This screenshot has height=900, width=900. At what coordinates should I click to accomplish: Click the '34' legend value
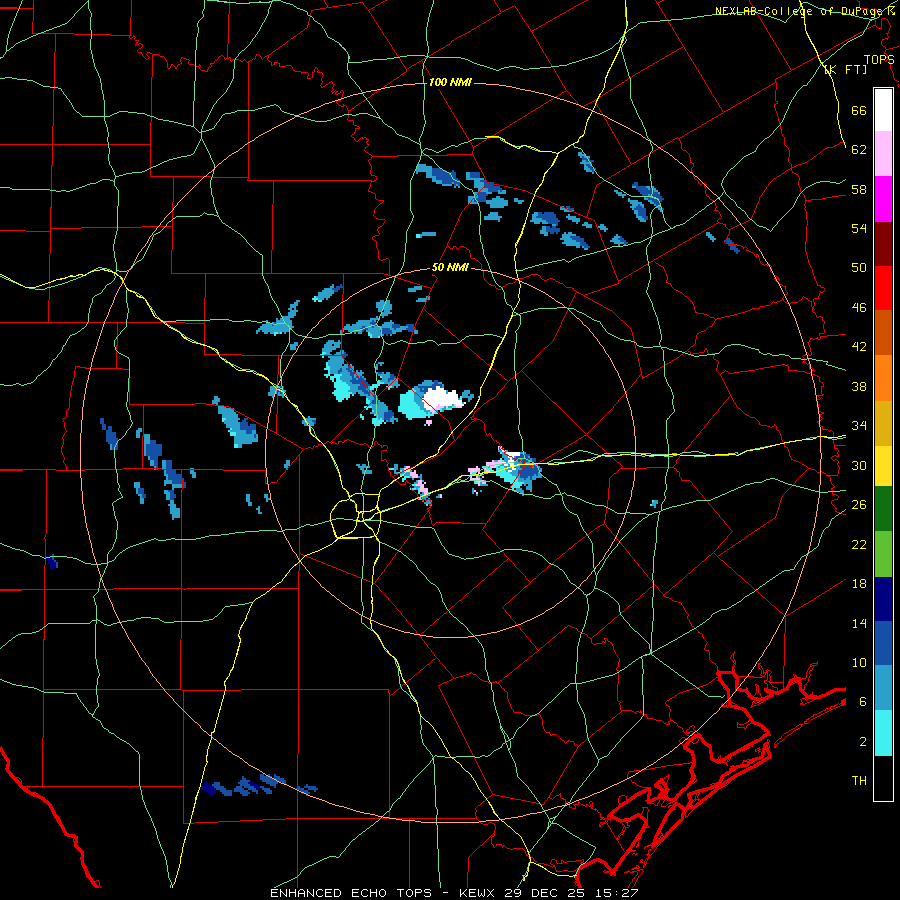tap(859, 425)
